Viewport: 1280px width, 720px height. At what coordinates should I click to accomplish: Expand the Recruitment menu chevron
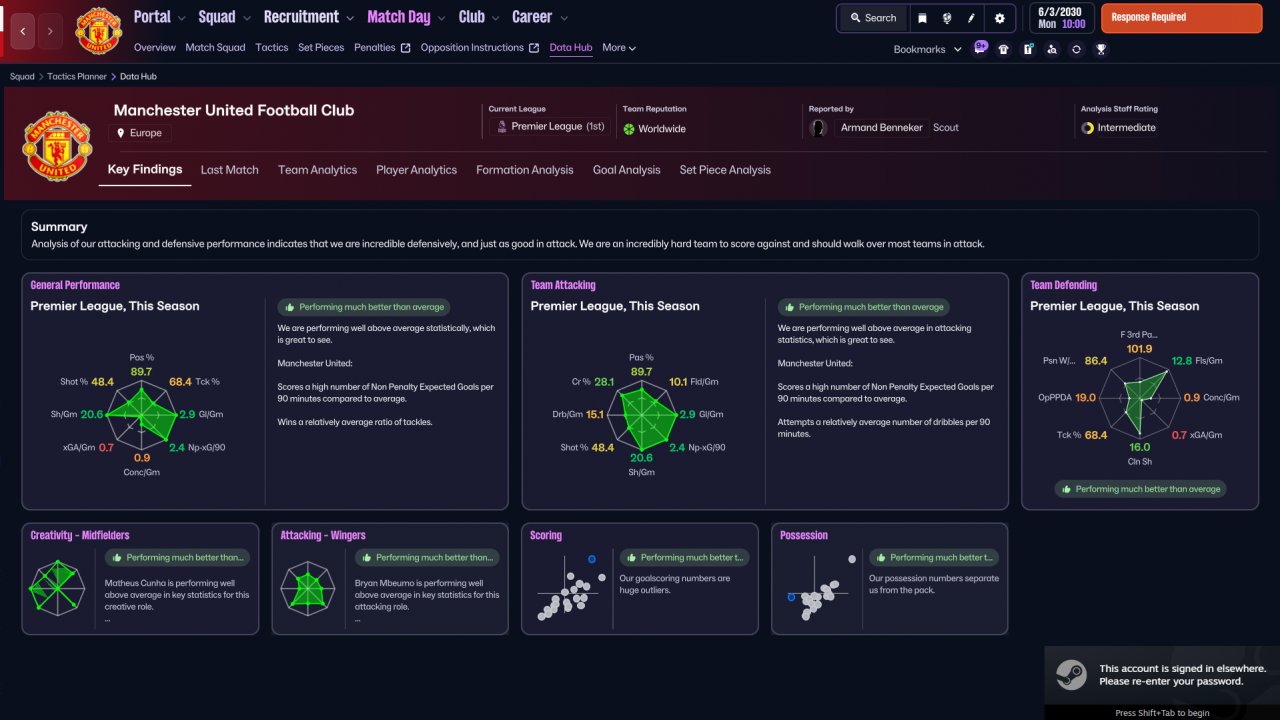click(349, 18)
